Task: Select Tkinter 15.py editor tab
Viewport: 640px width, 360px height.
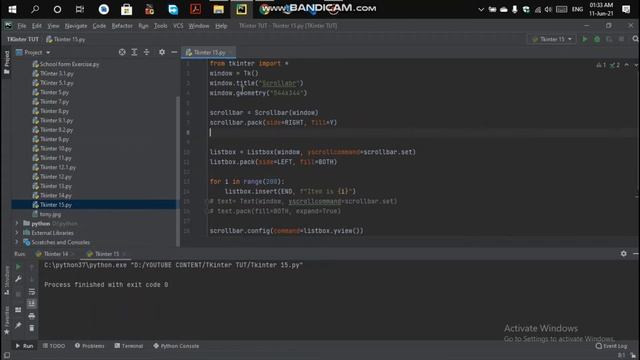Action: coord(209,52)
